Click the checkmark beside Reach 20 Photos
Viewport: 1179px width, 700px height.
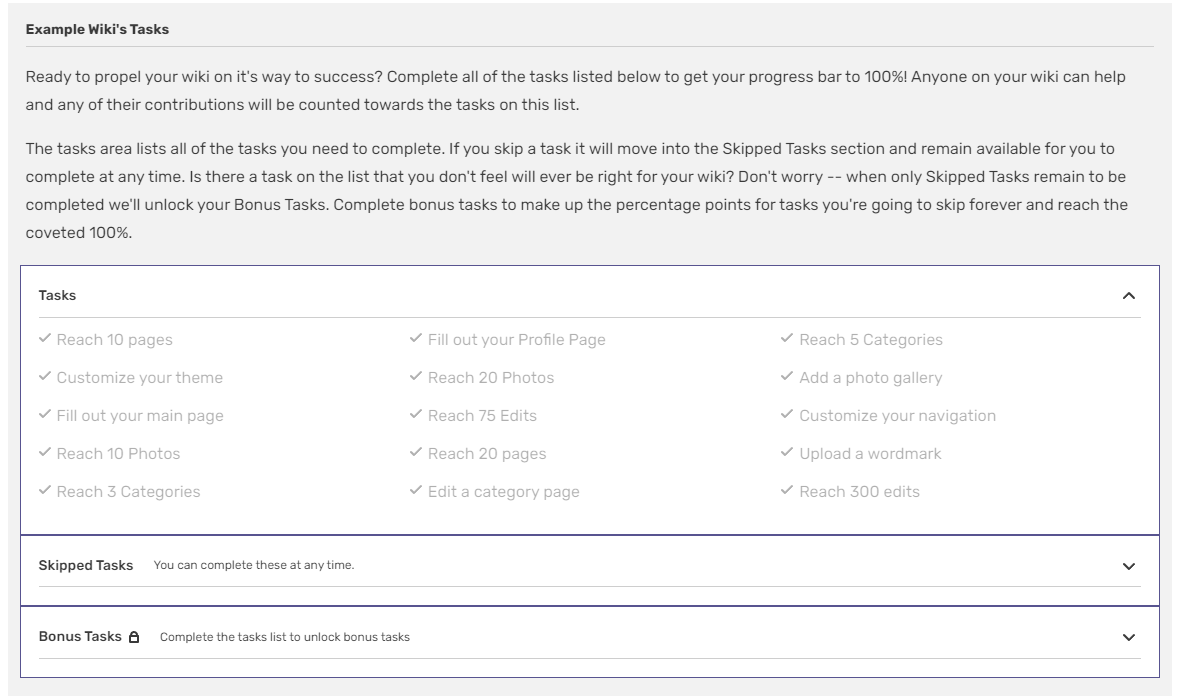tap(416, 377)
